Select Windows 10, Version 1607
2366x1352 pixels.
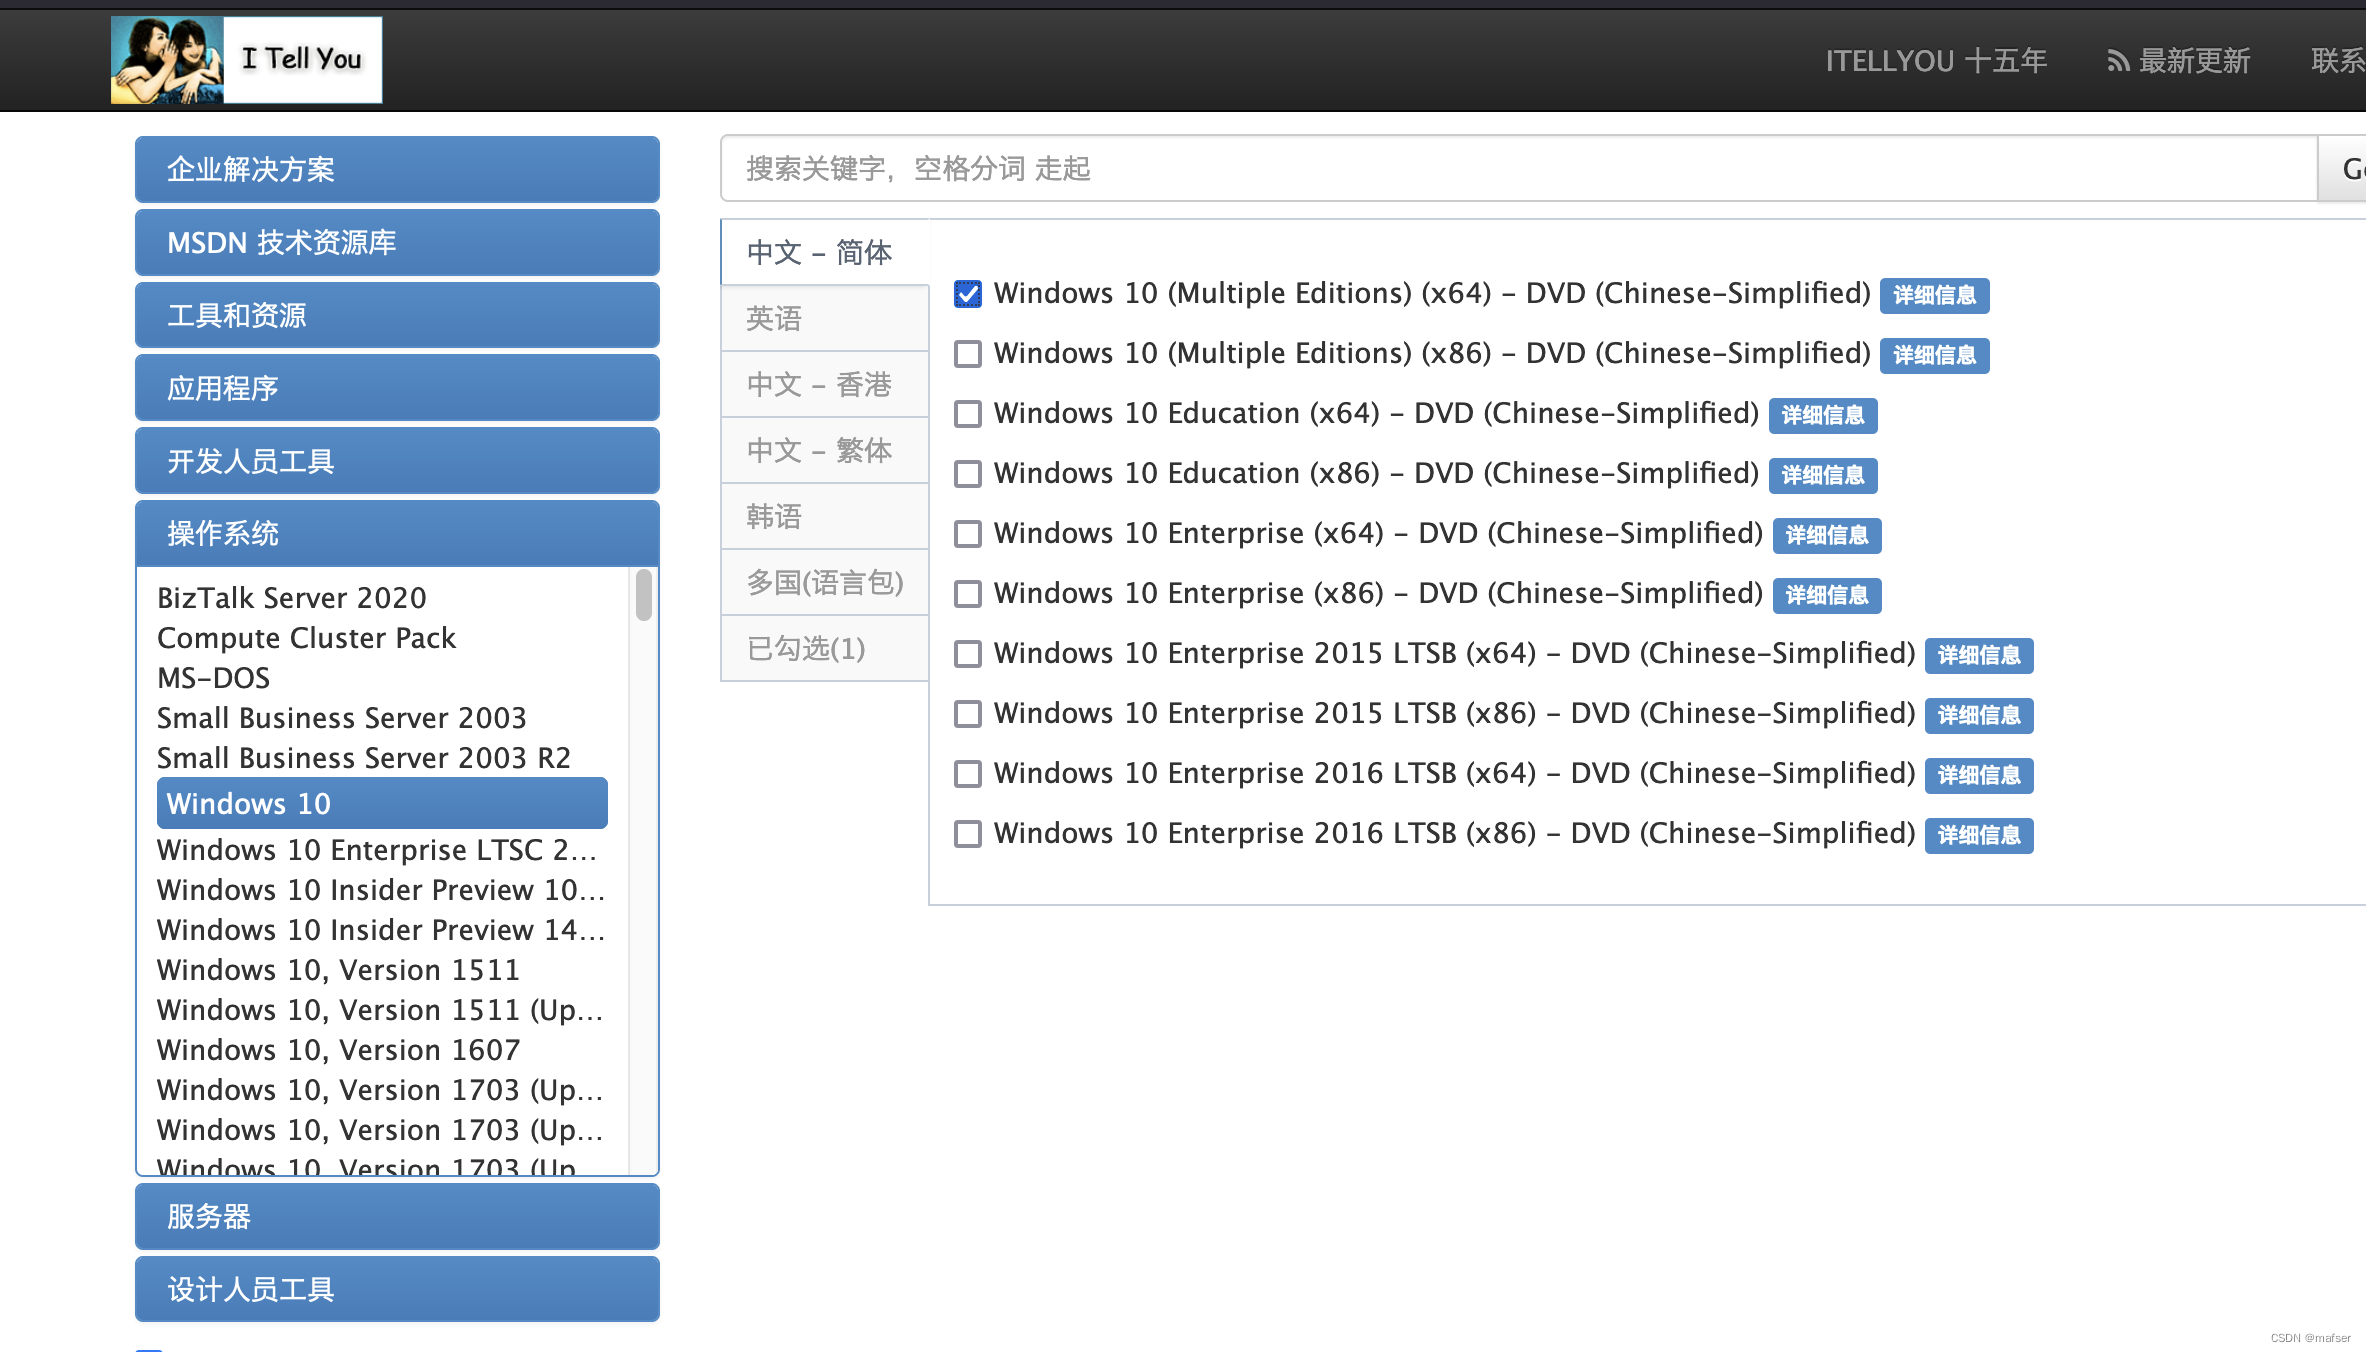(x=339, y=1050)
